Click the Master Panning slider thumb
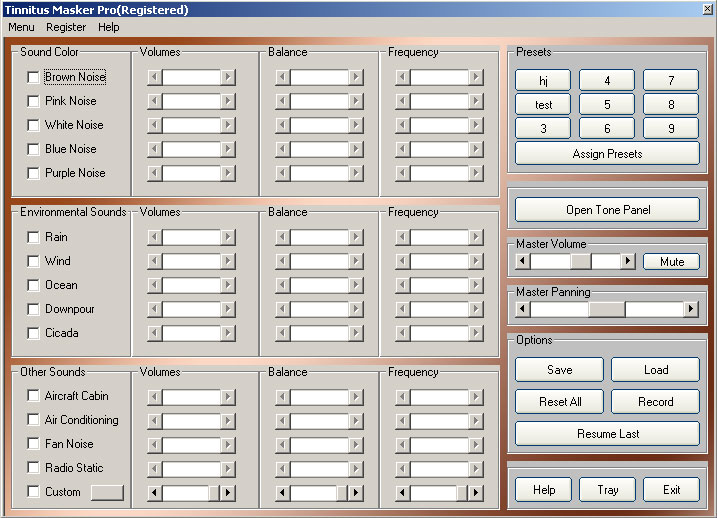This screenshot has height=518, width=717. pos(607,310)
